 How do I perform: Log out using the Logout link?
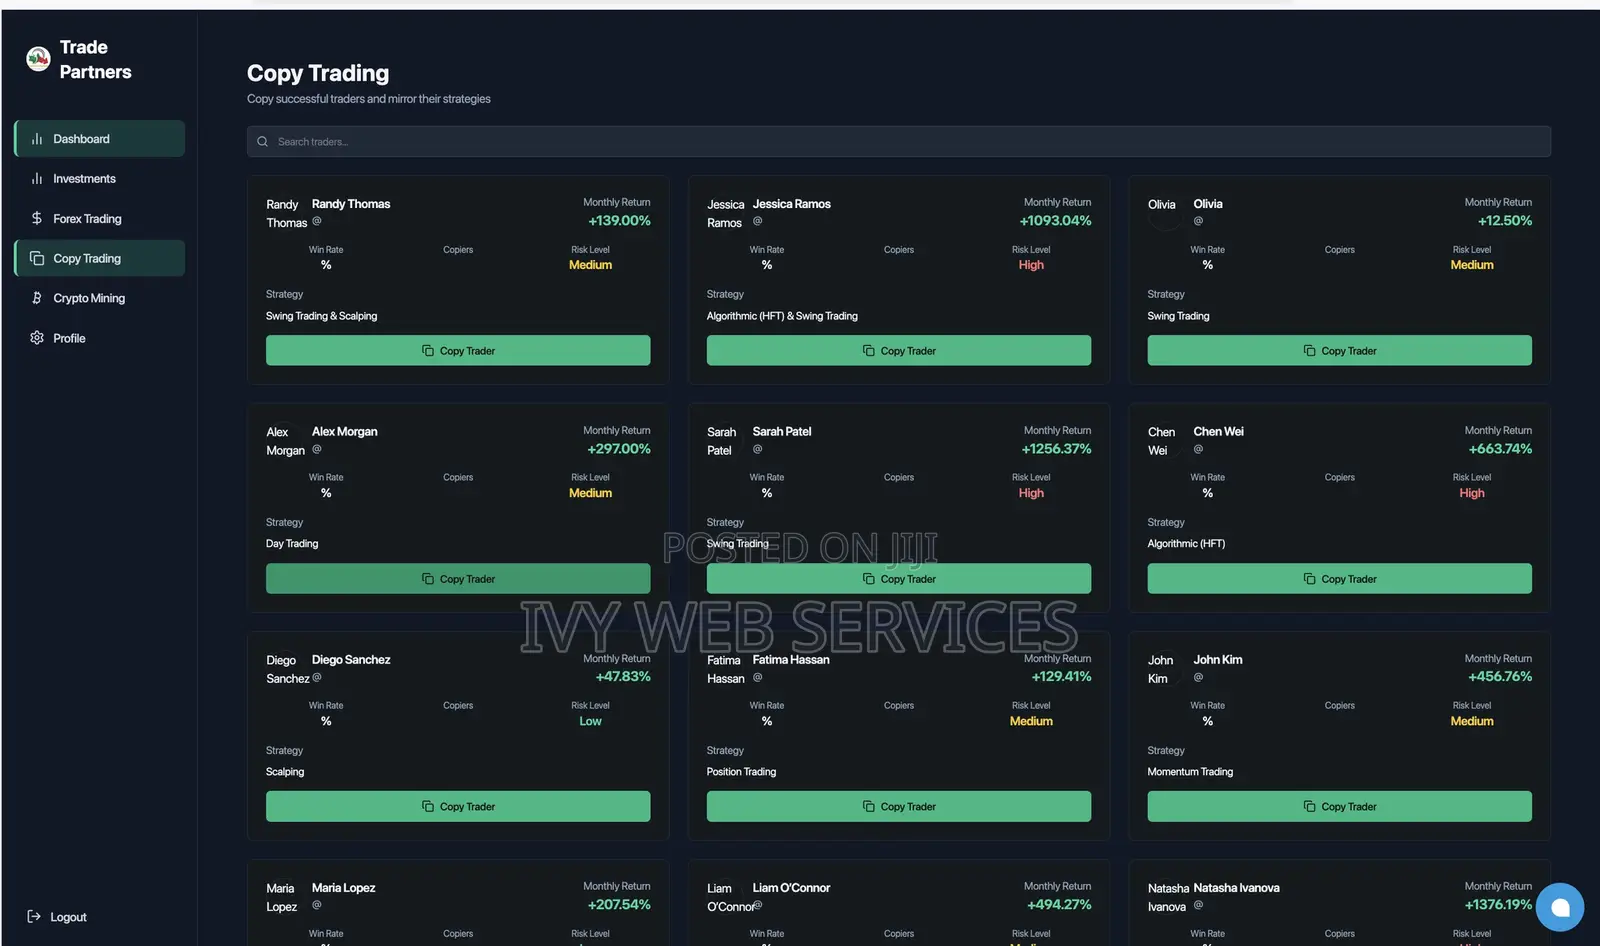(57, 917)
